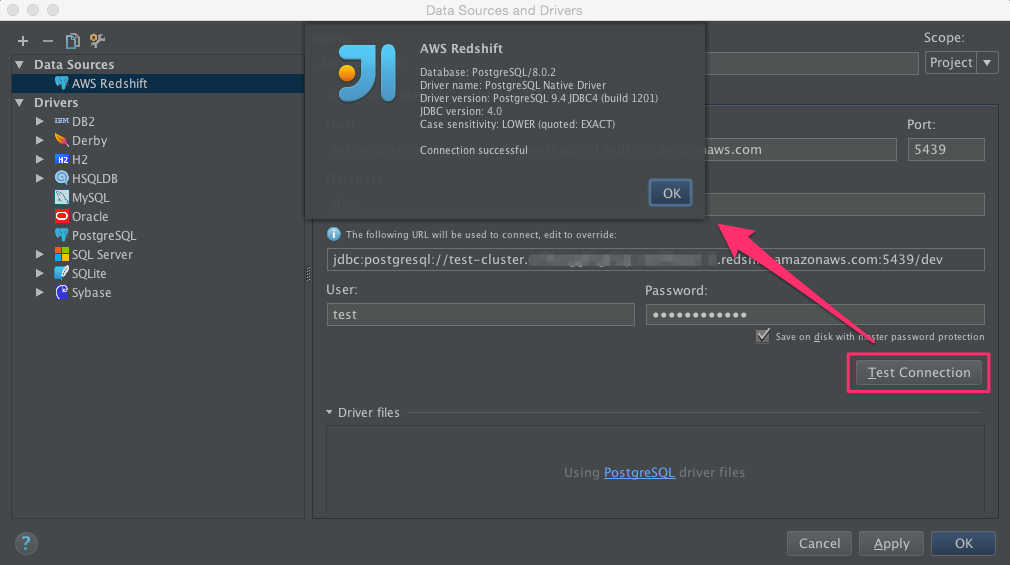Toggle Save on disk with master password

tap(763, 336)
